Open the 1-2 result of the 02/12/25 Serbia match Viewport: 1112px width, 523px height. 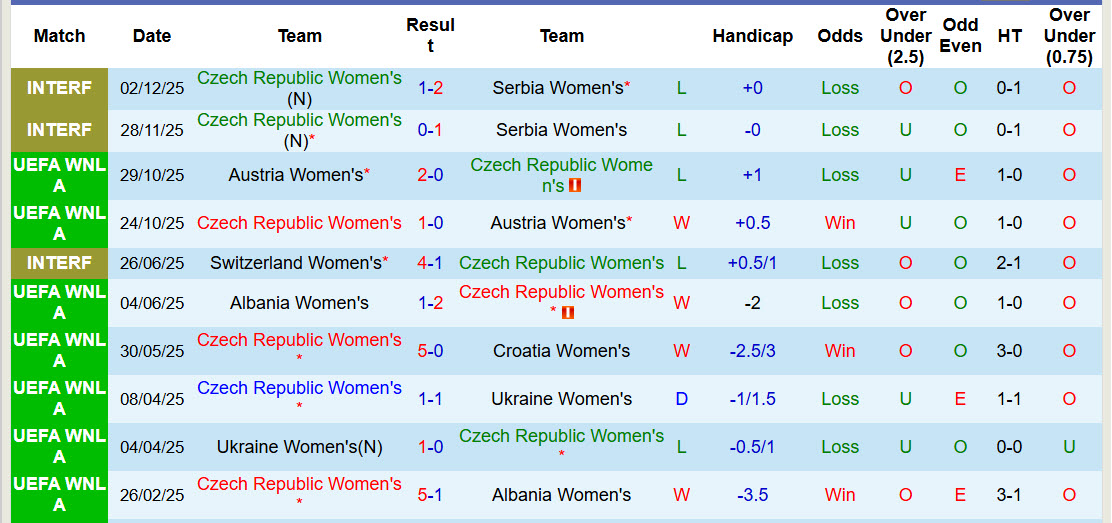430,88
